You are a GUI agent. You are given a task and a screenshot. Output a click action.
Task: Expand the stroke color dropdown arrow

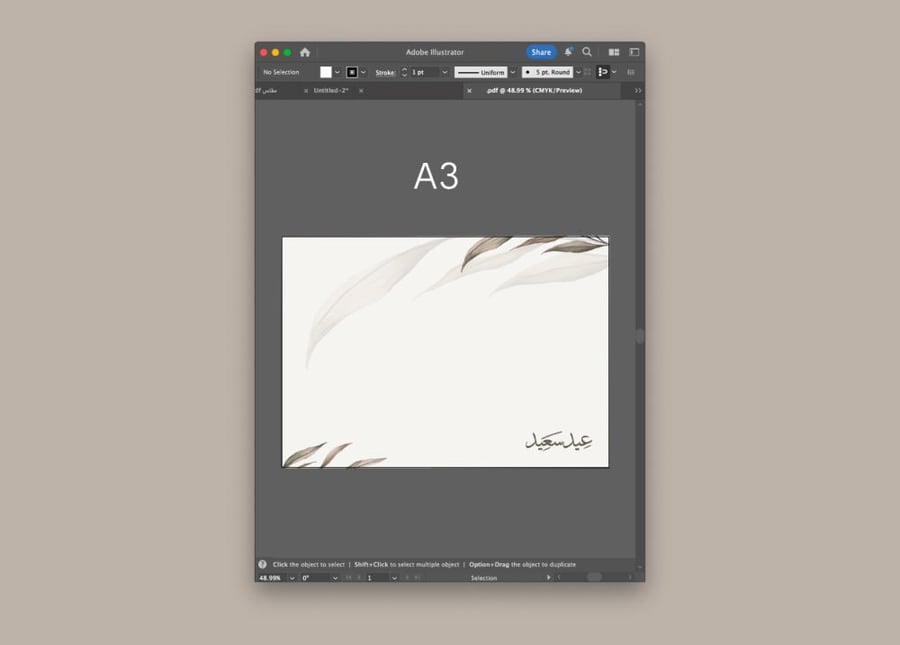tap(363, 72)
